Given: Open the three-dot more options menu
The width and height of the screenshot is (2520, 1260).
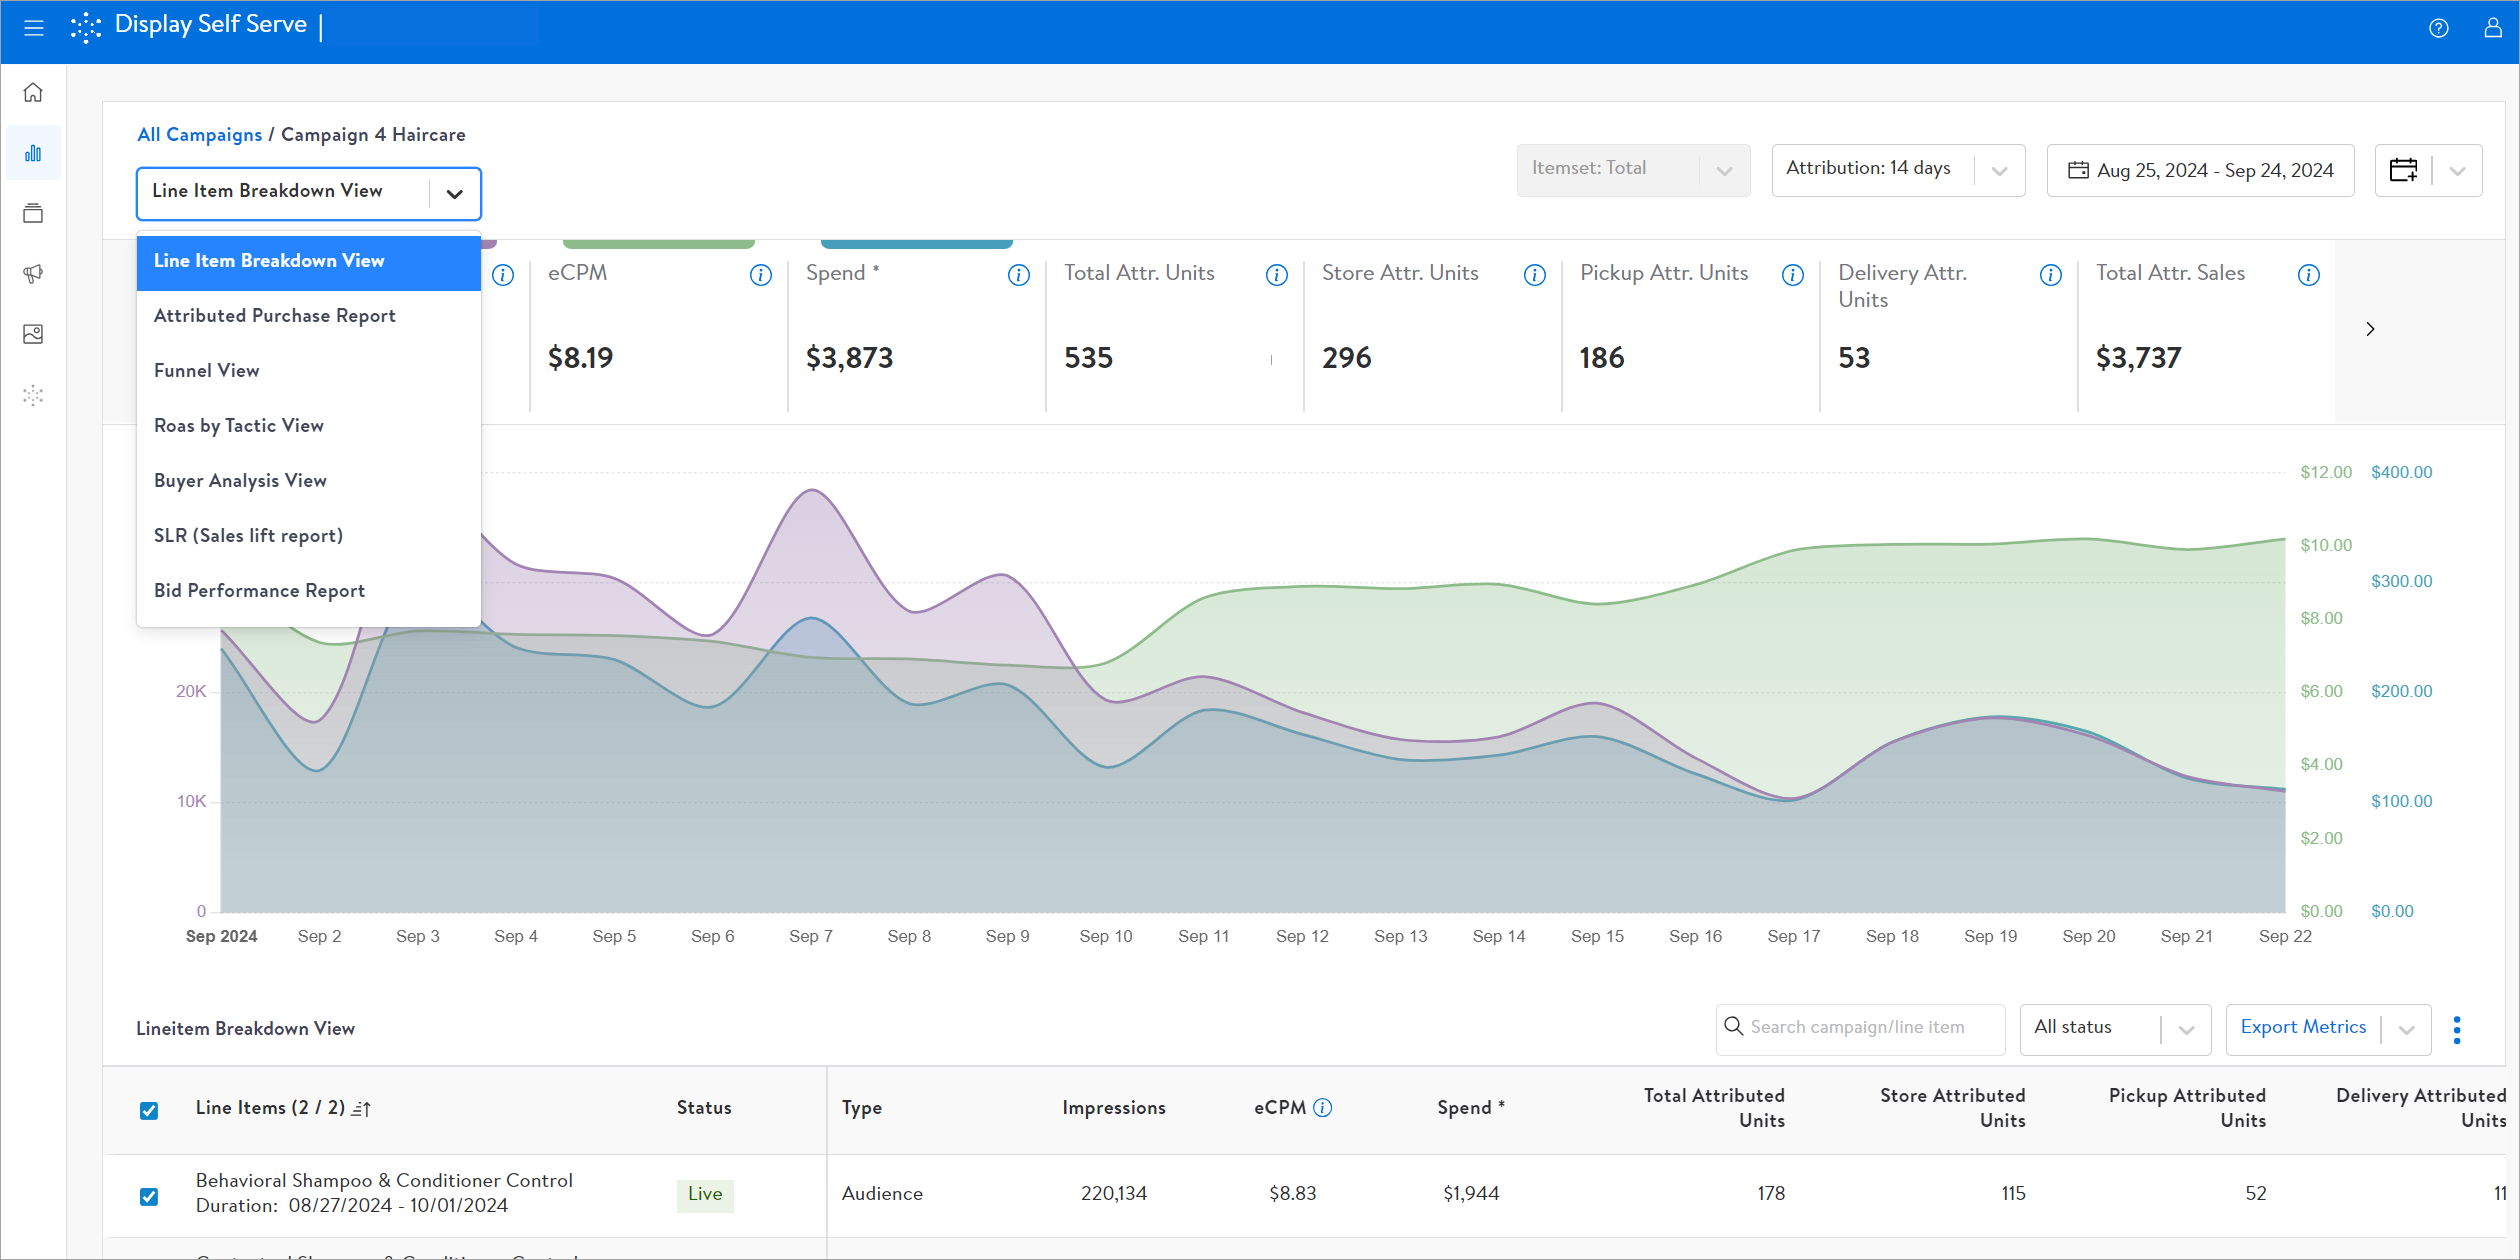Looking at the screenshot, I should tap(2457, 1029).
